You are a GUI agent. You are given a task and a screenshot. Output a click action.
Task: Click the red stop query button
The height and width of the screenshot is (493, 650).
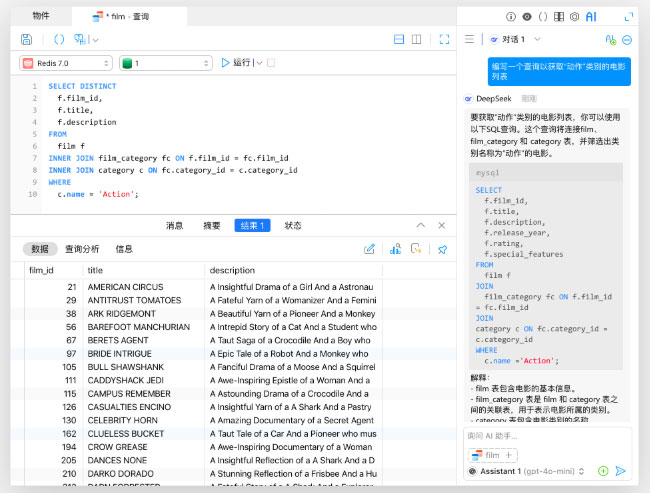(271, 63)
